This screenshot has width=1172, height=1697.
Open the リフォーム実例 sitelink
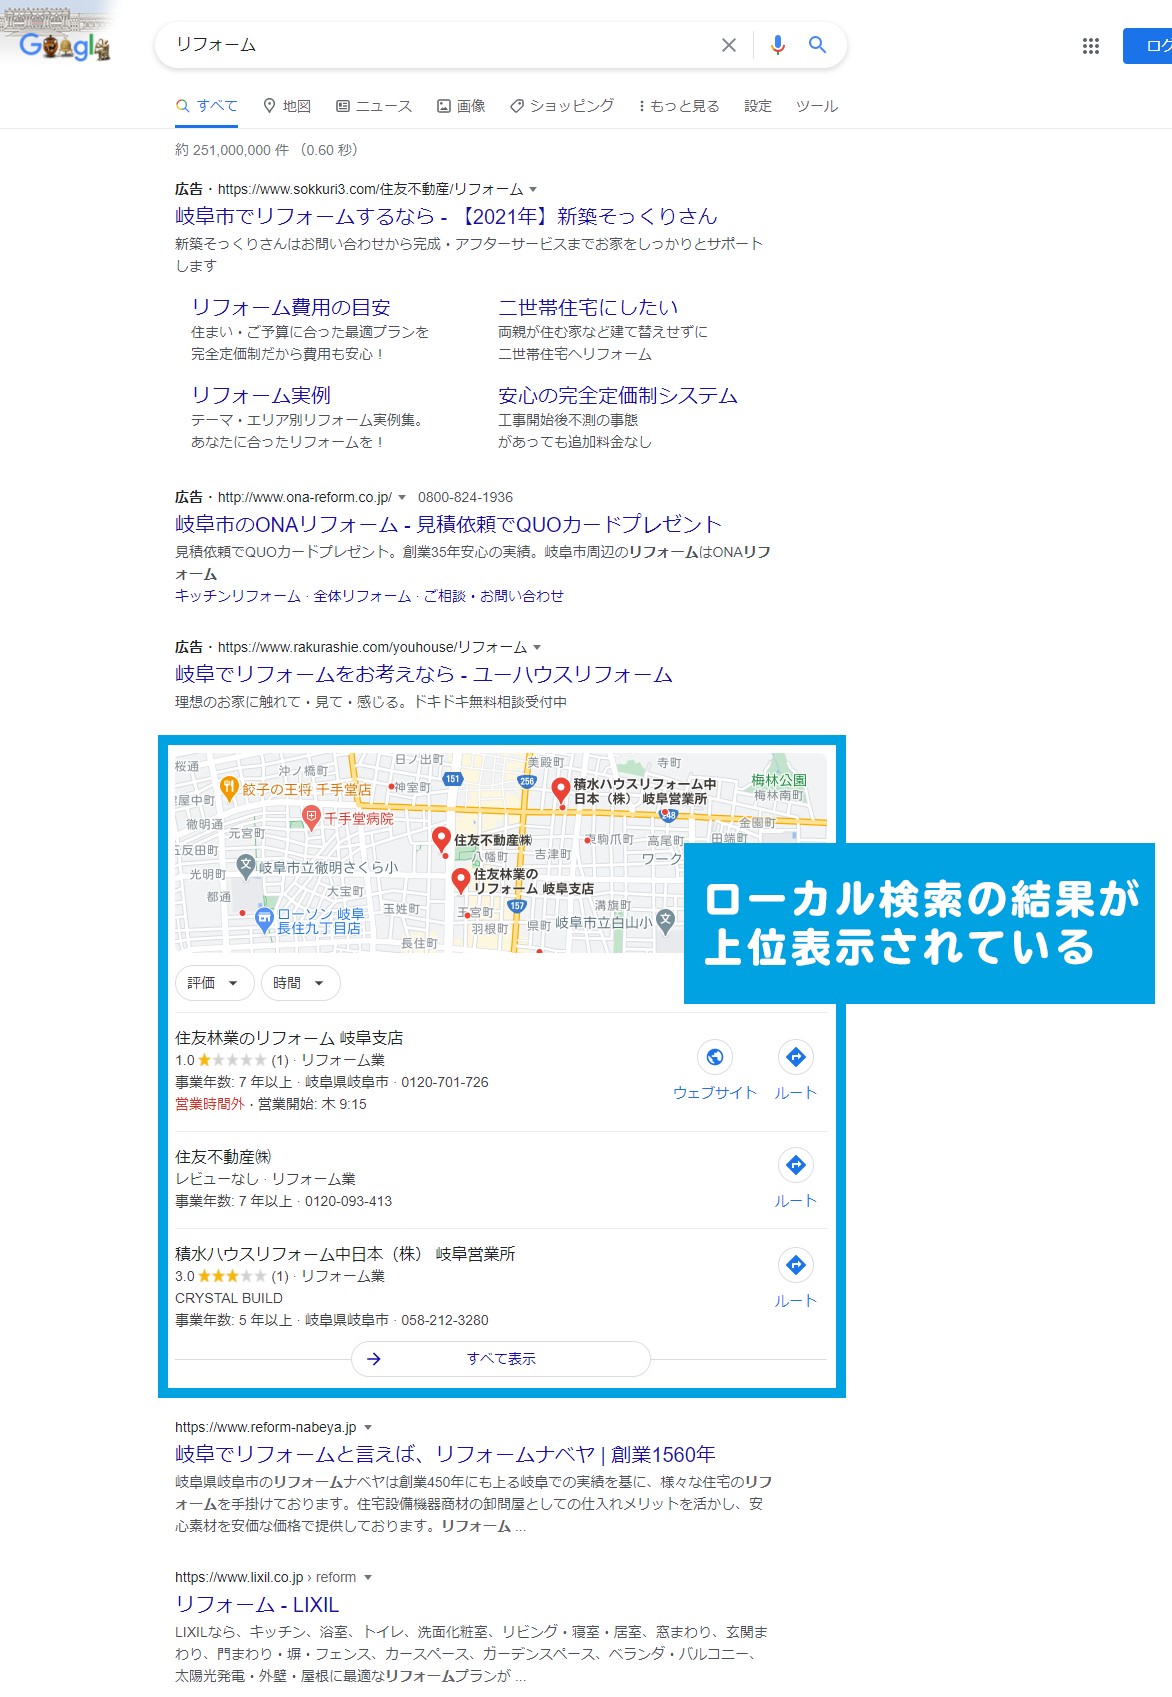point(261,395)
